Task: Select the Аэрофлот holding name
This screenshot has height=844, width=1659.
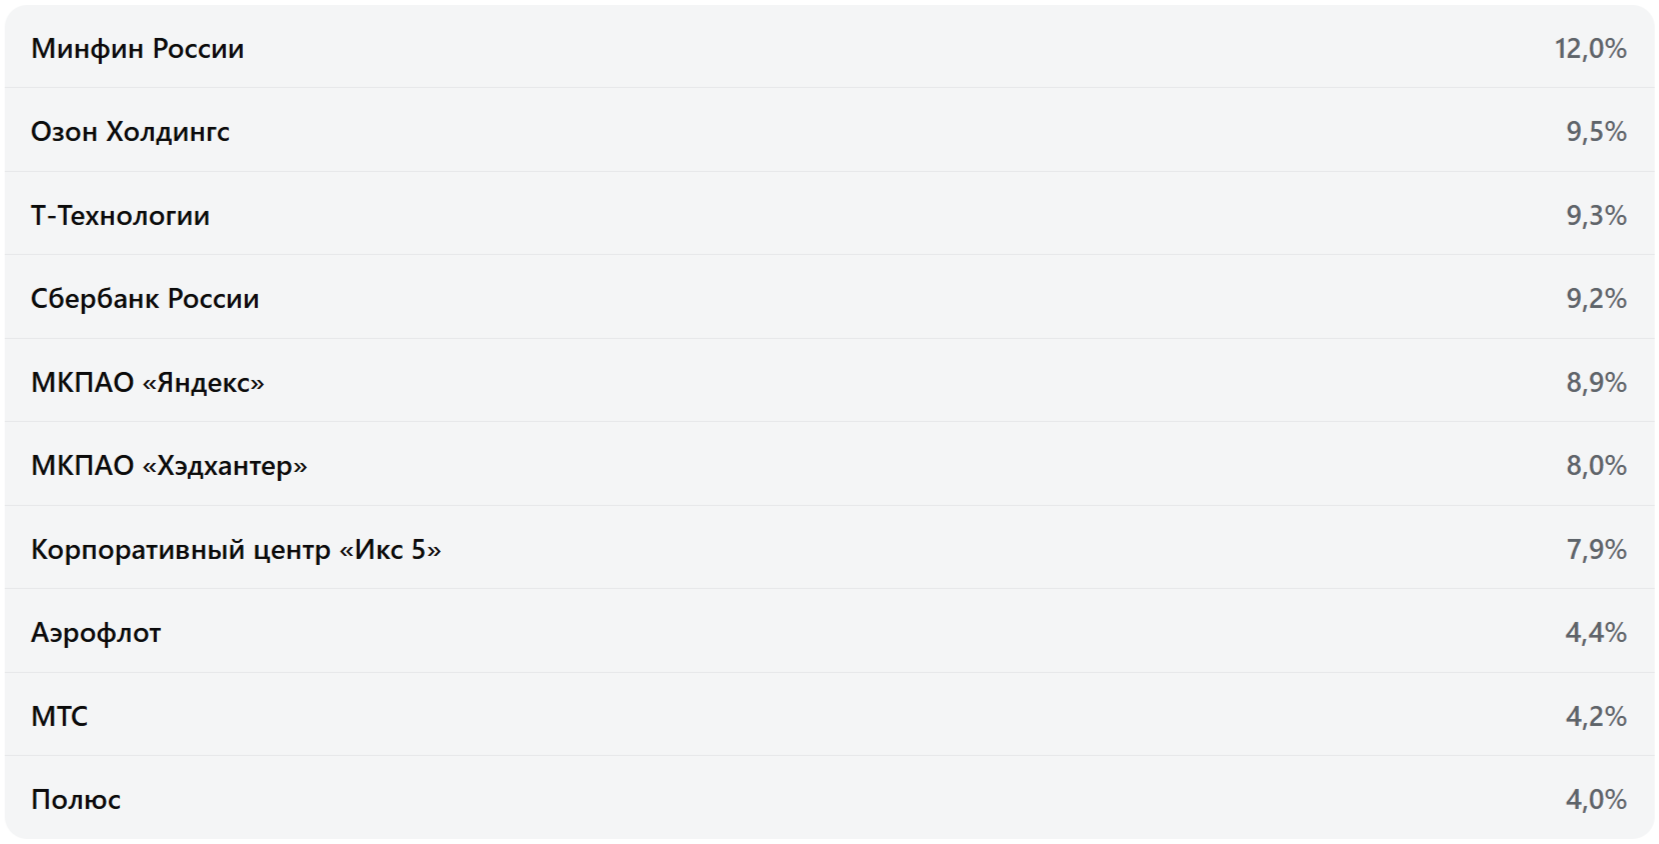Action: 96,632
